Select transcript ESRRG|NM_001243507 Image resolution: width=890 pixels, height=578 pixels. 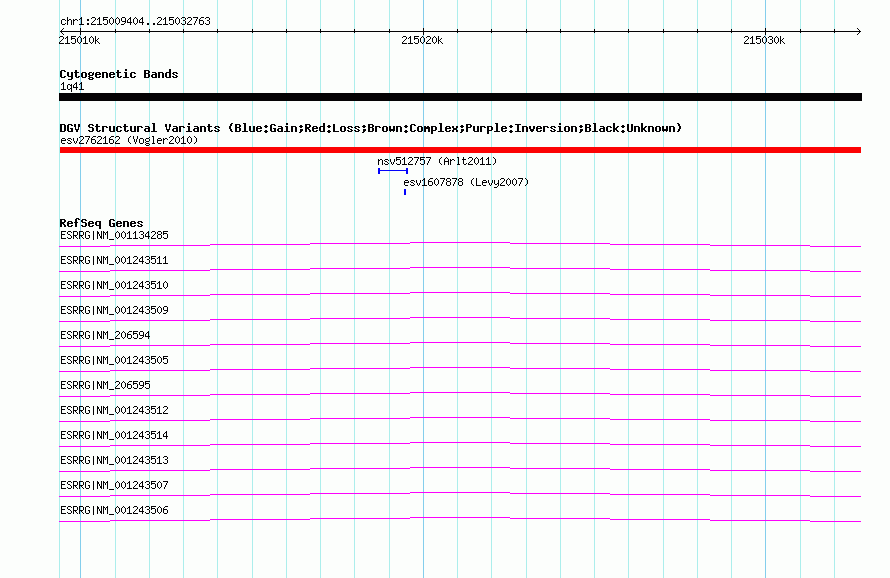click(x=114, y=485)
